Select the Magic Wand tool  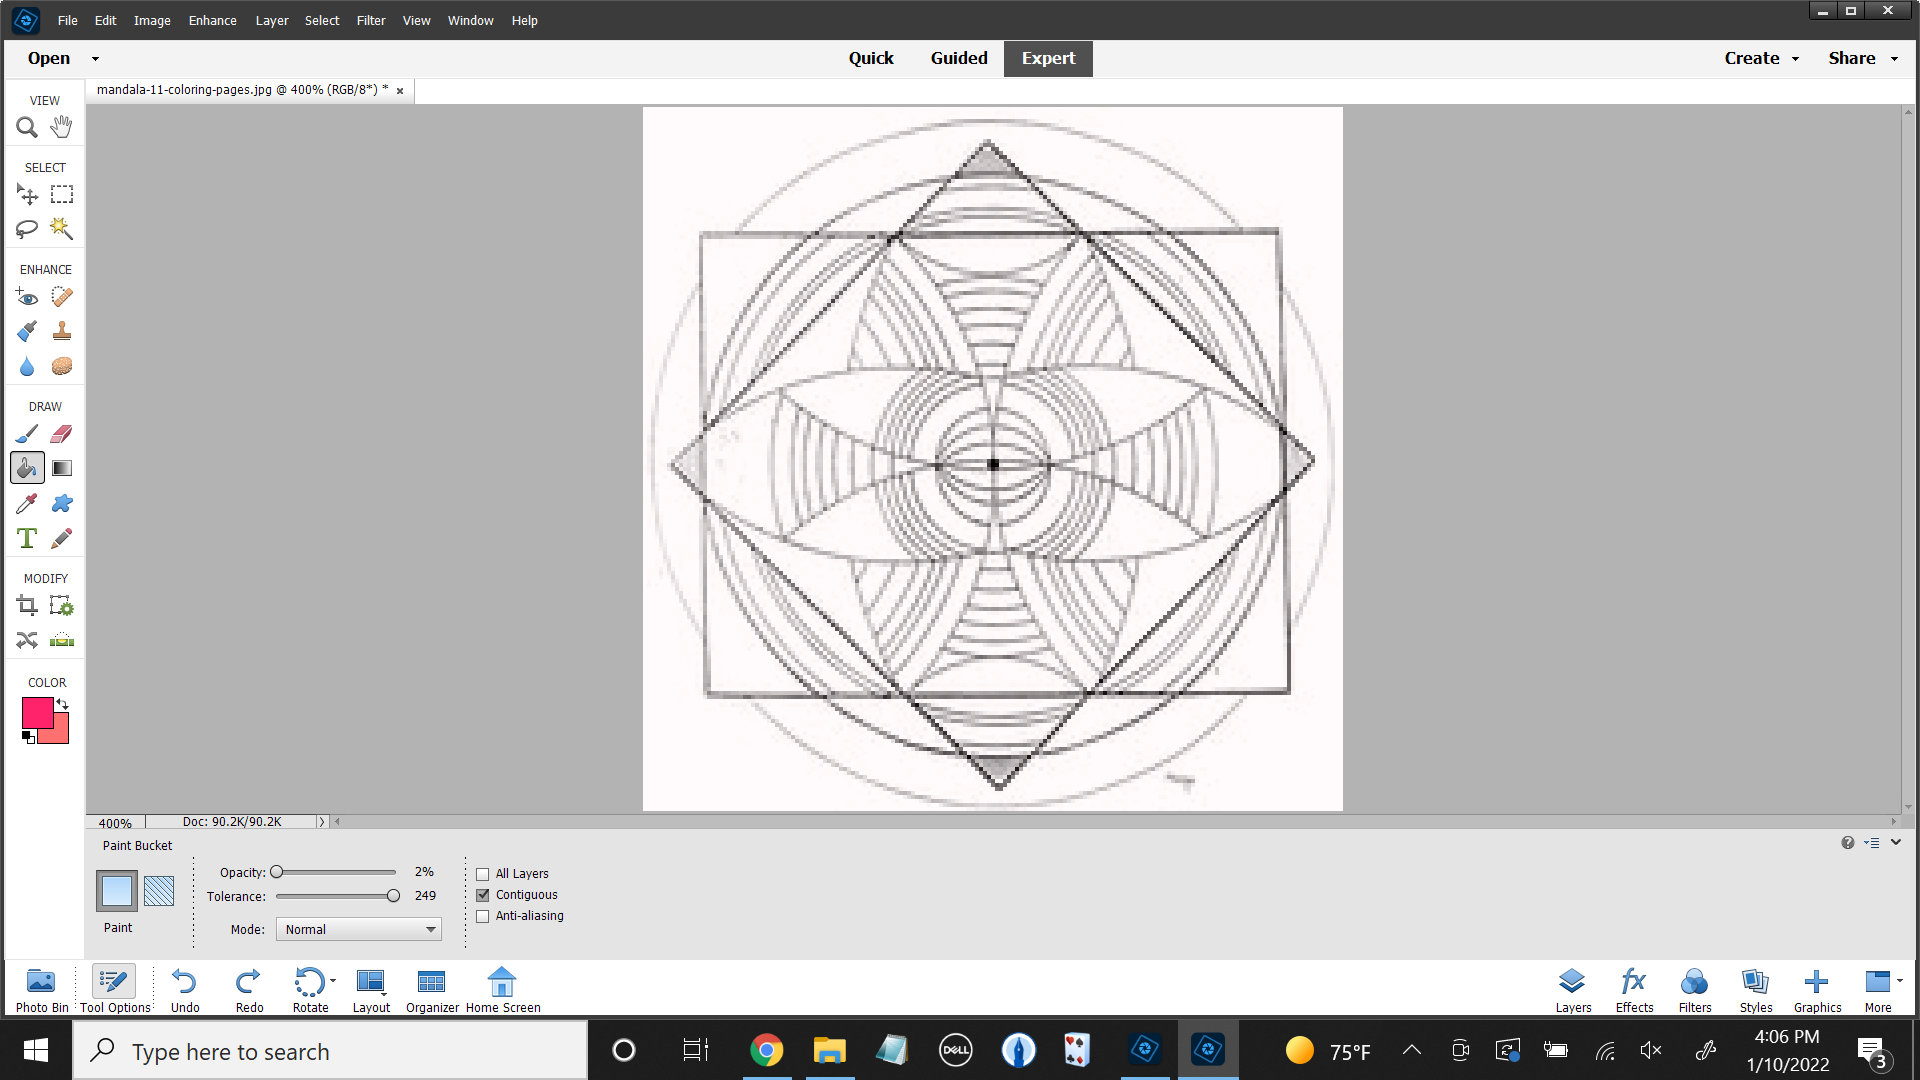(61, 229)
